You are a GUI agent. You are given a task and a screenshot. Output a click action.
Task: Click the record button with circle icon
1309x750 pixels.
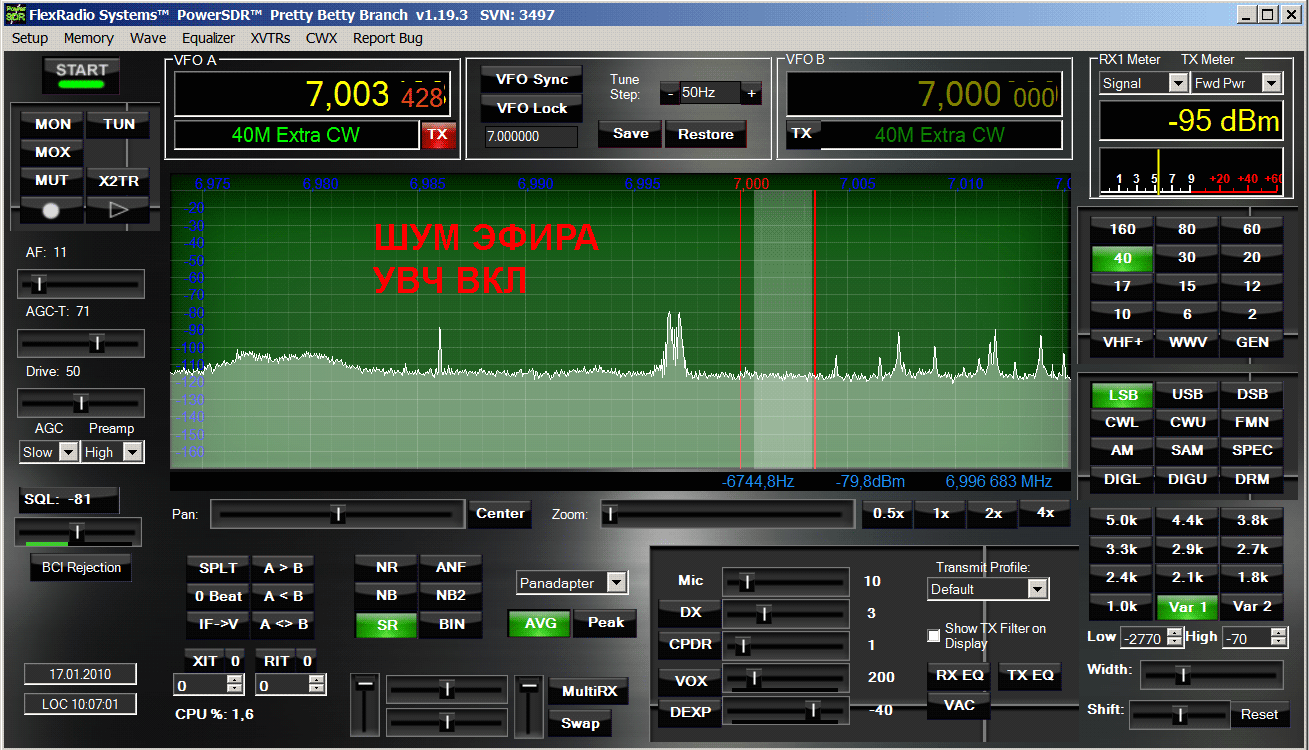52,209
